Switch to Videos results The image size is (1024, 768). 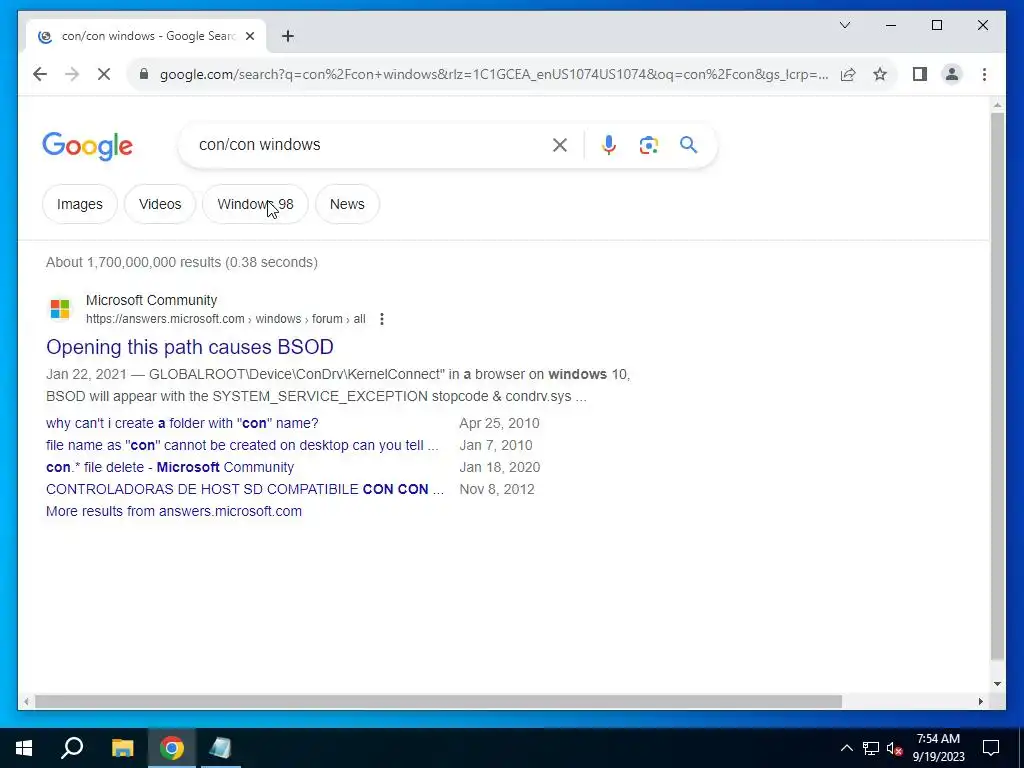pyautogui.click(x=160, y=204)
